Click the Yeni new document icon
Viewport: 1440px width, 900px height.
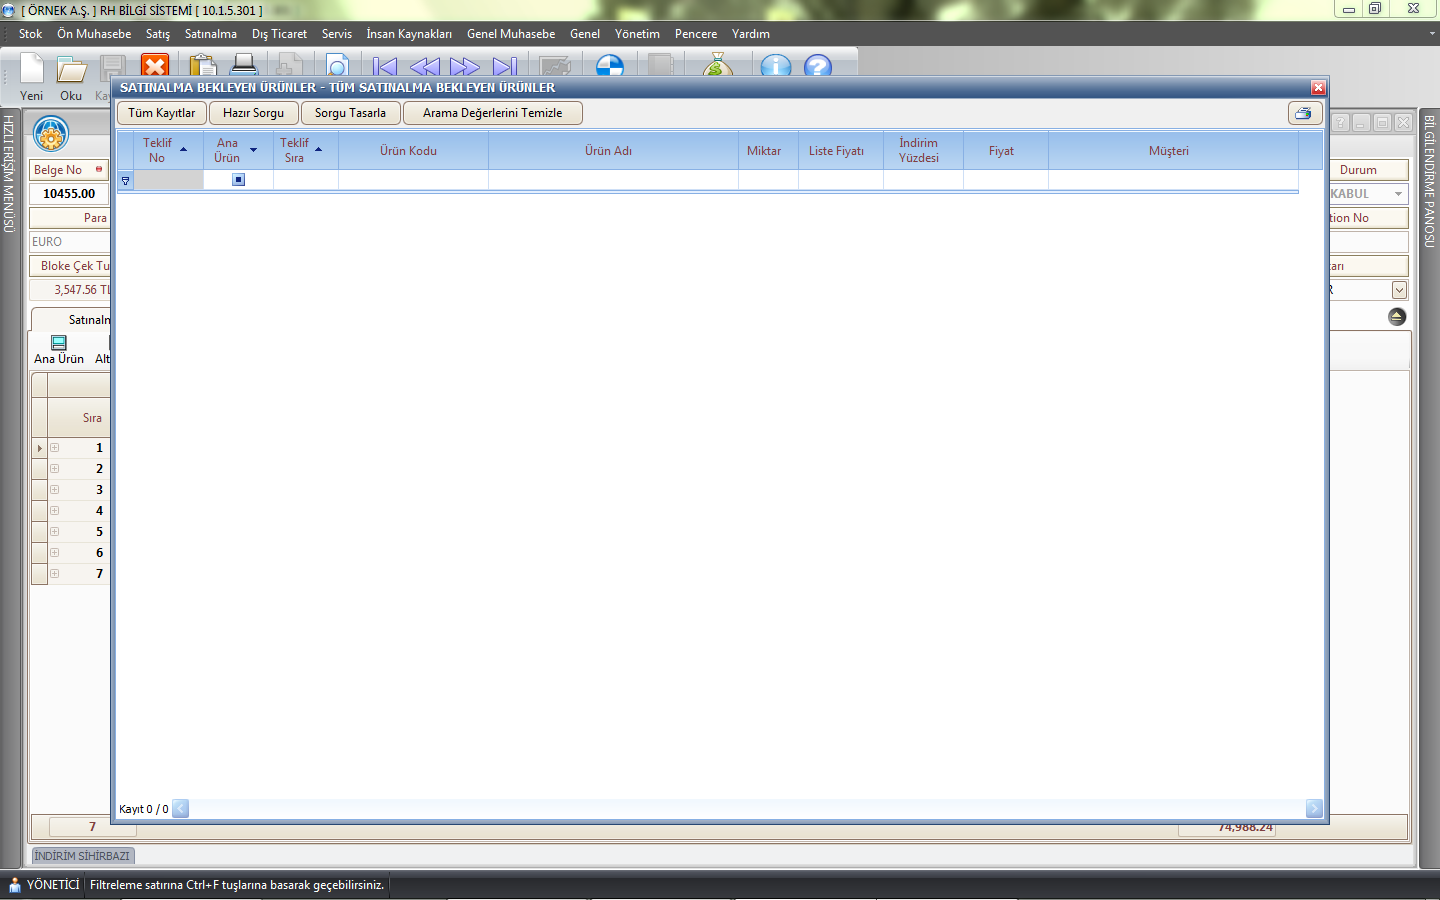pos(31,70)
